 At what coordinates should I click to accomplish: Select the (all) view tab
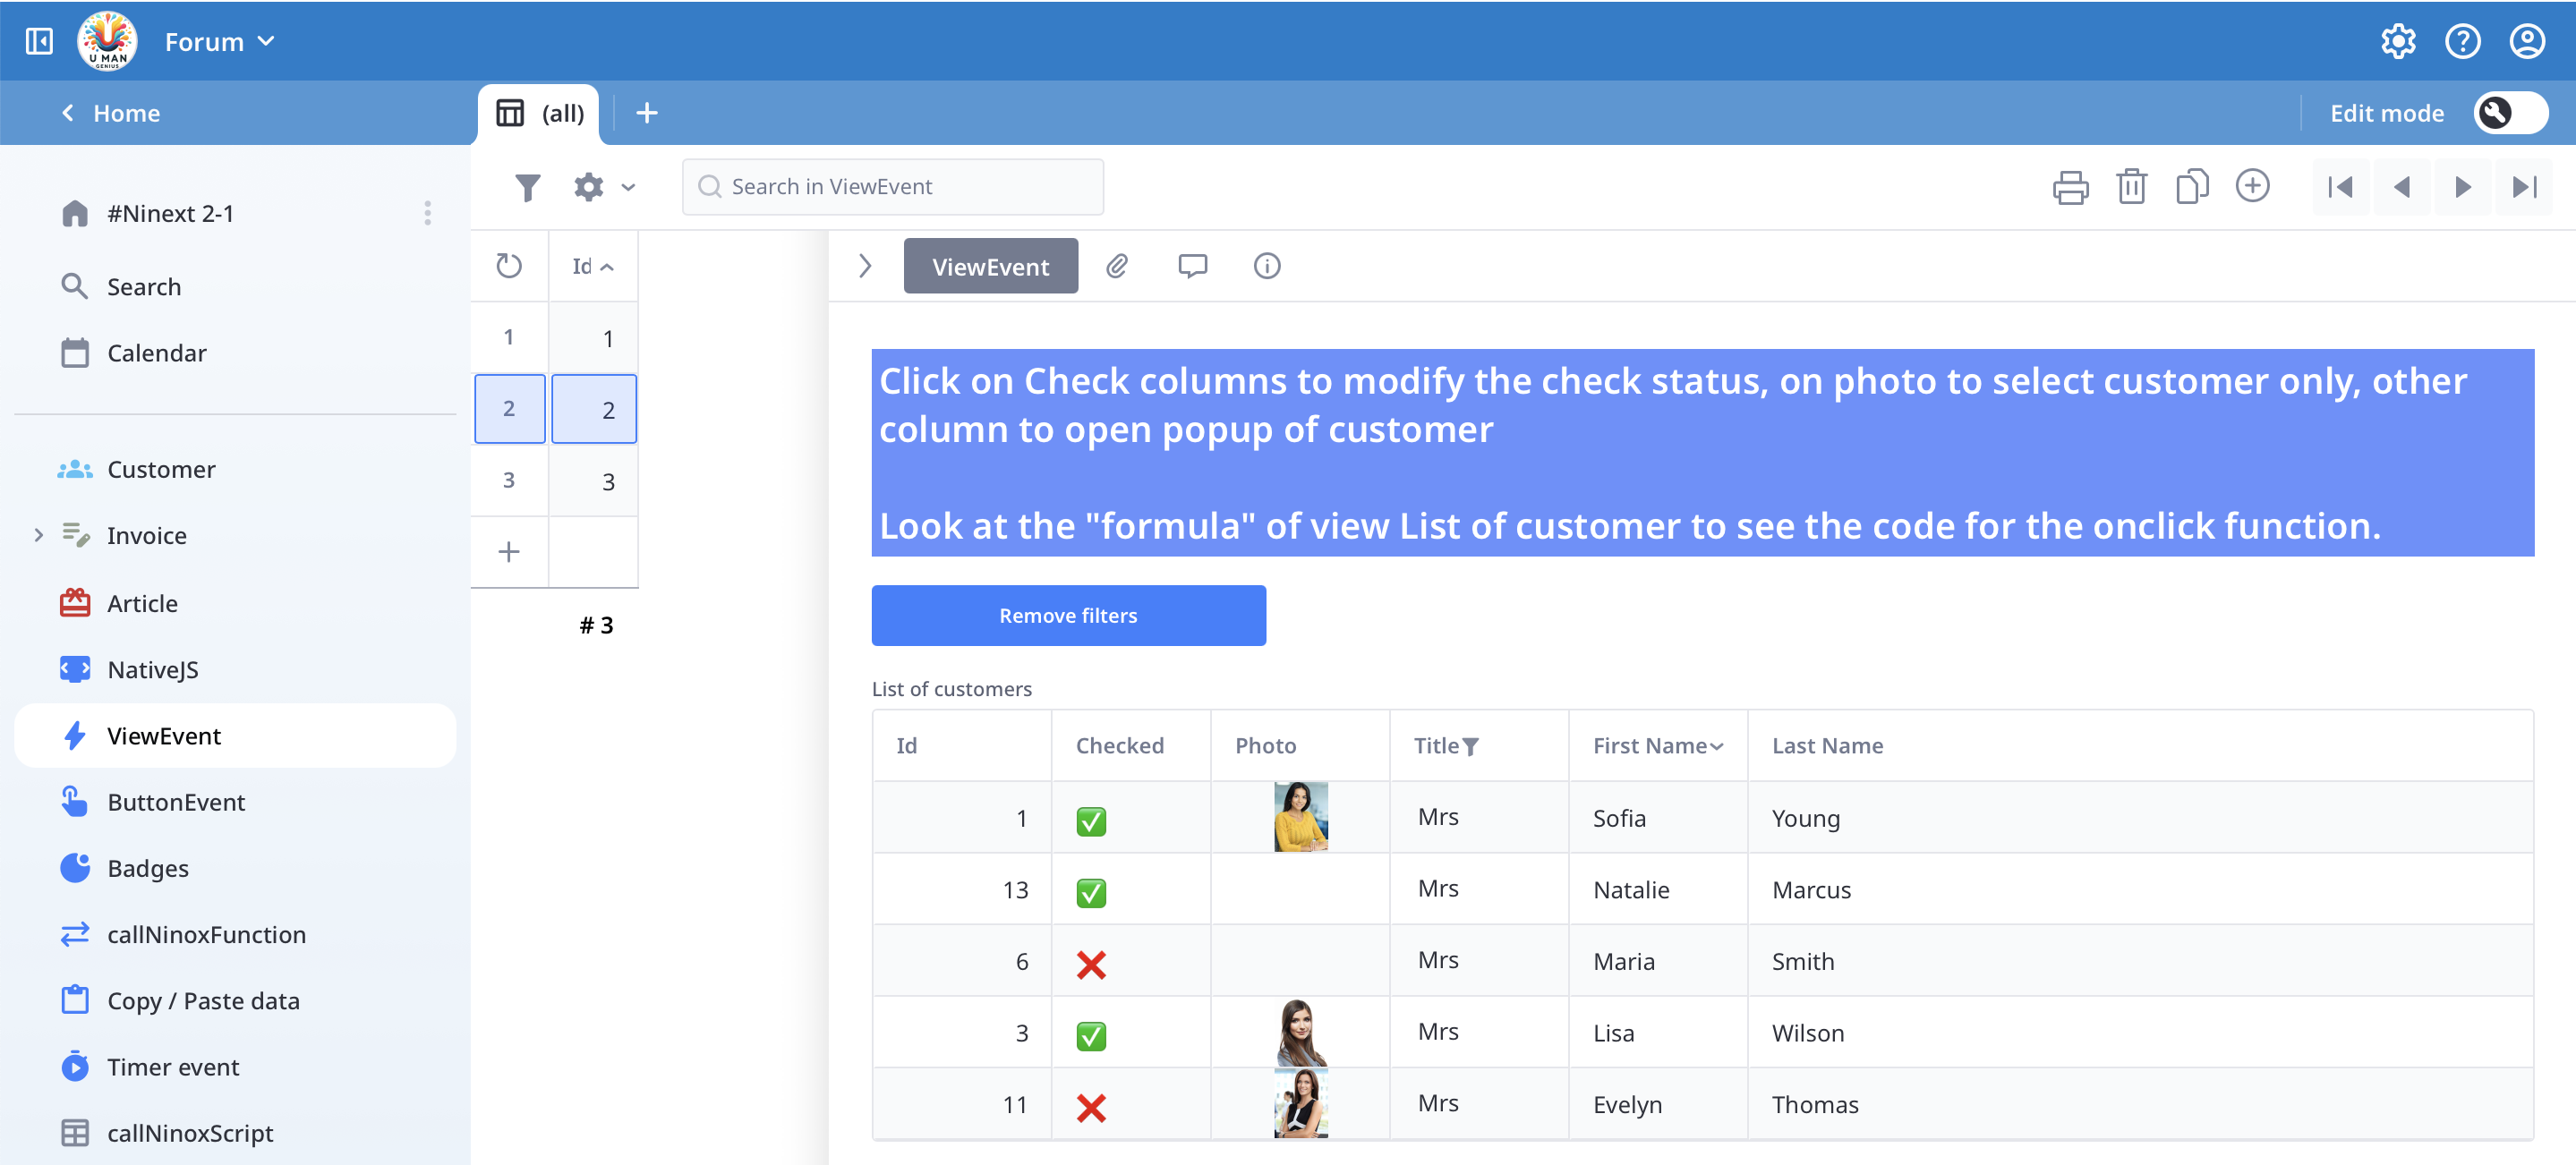[x=540, y=113]
